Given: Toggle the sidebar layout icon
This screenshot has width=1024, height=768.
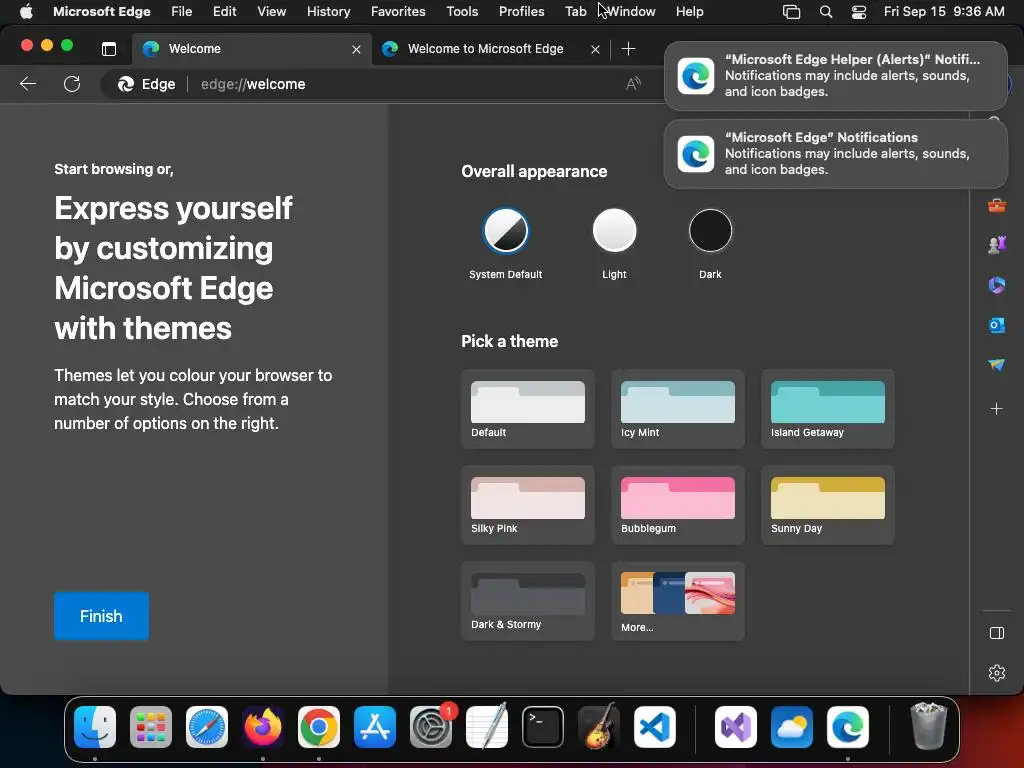Looking at the screenshot, I should [997, 633].
